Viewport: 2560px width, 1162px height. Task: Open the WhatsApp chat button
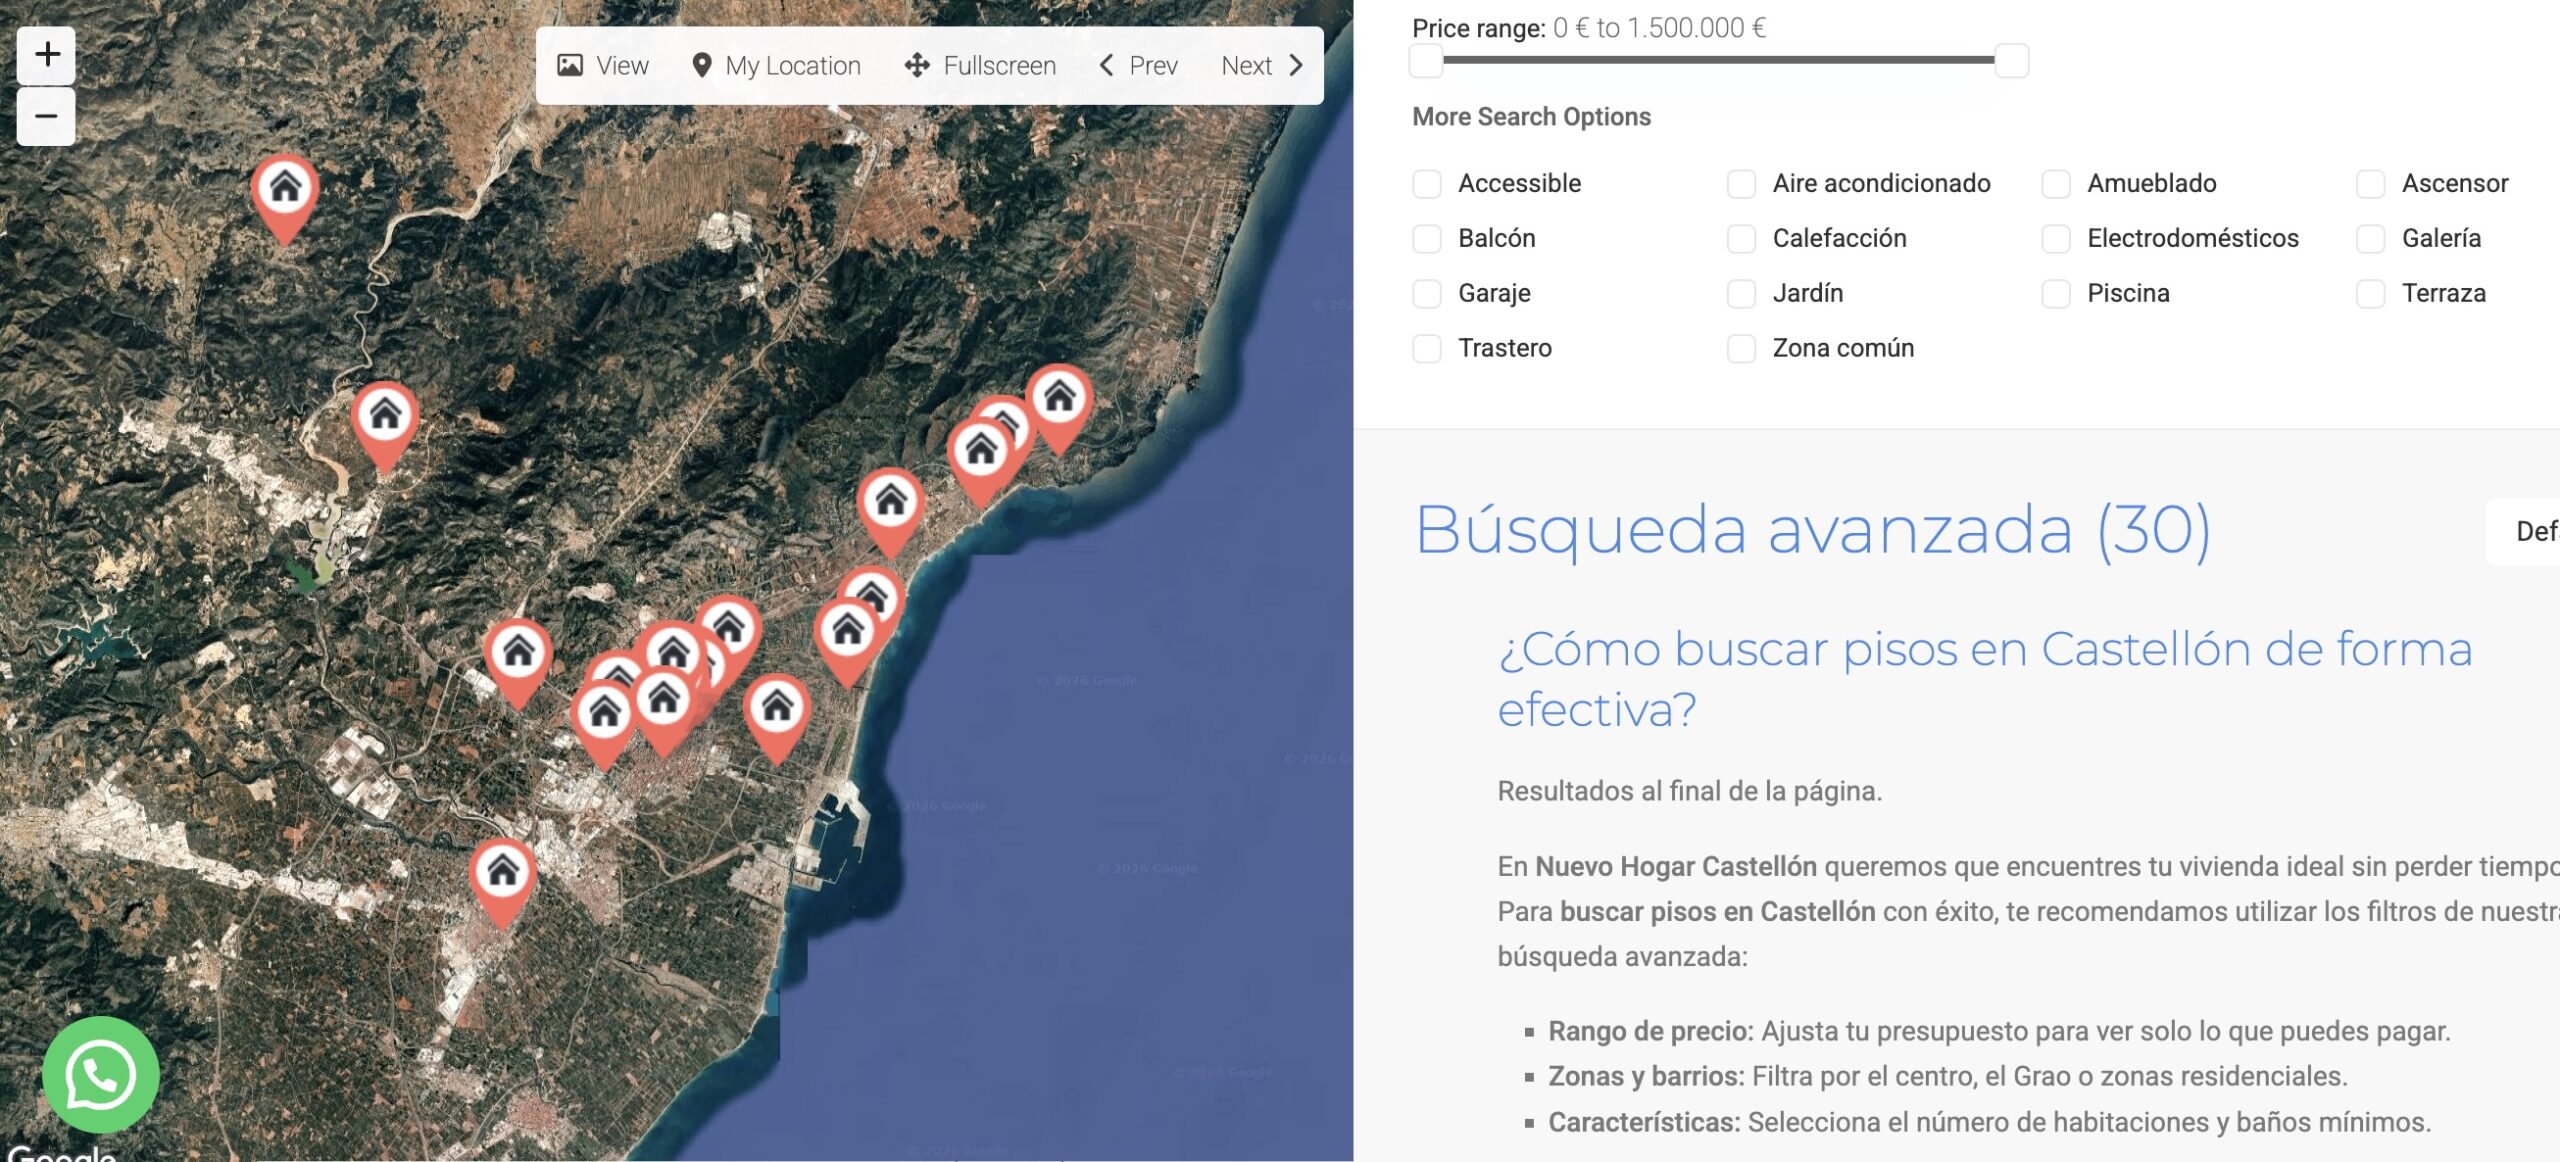100,1074
